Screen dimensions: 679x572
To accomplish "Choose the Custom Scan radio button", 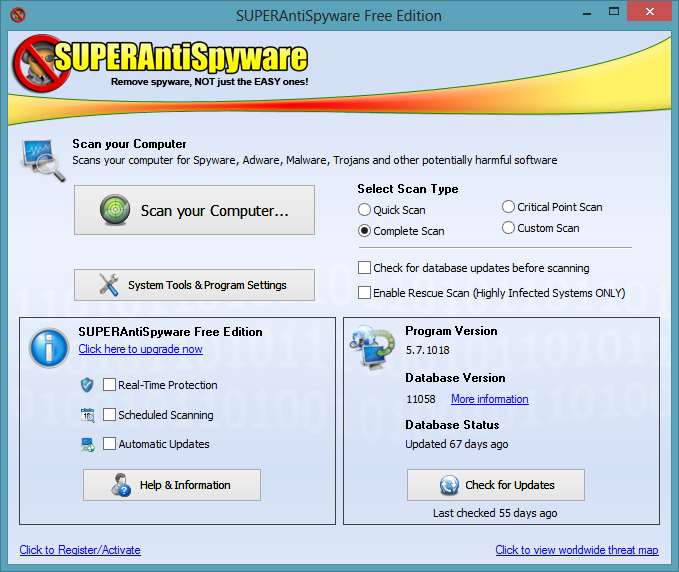I will (509, 228).
